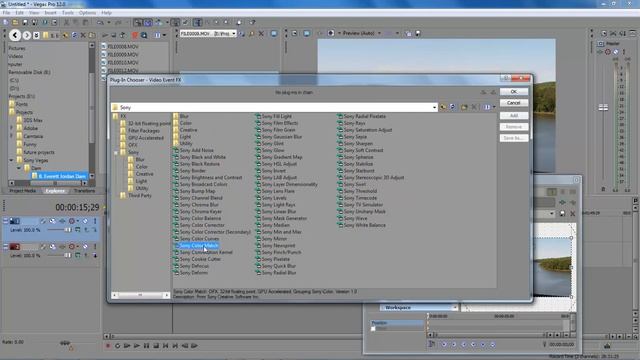The image size is (640, 360).
Task: Toggle Mask checkbox in Pan/Crop keyframe list
Action: 373,329
